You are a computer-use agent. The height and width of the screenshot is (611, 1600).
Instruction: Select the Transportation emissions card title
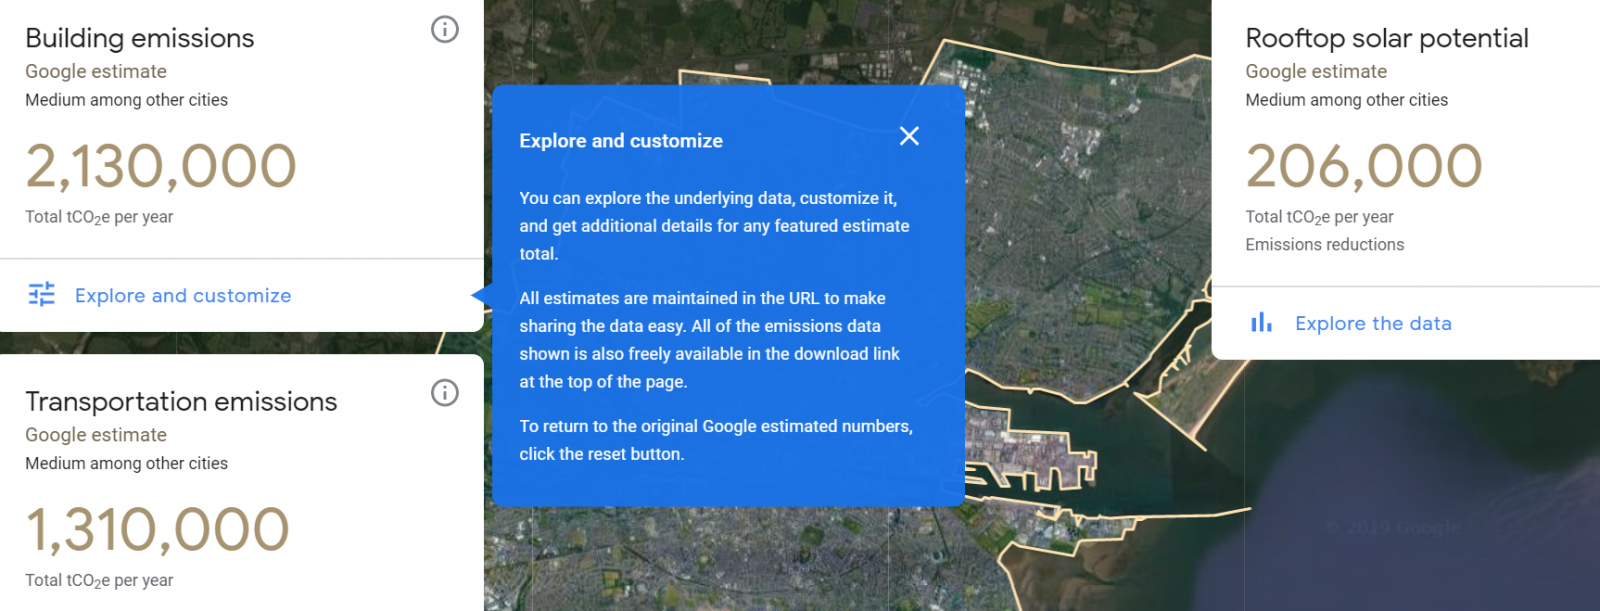point(181,401)
